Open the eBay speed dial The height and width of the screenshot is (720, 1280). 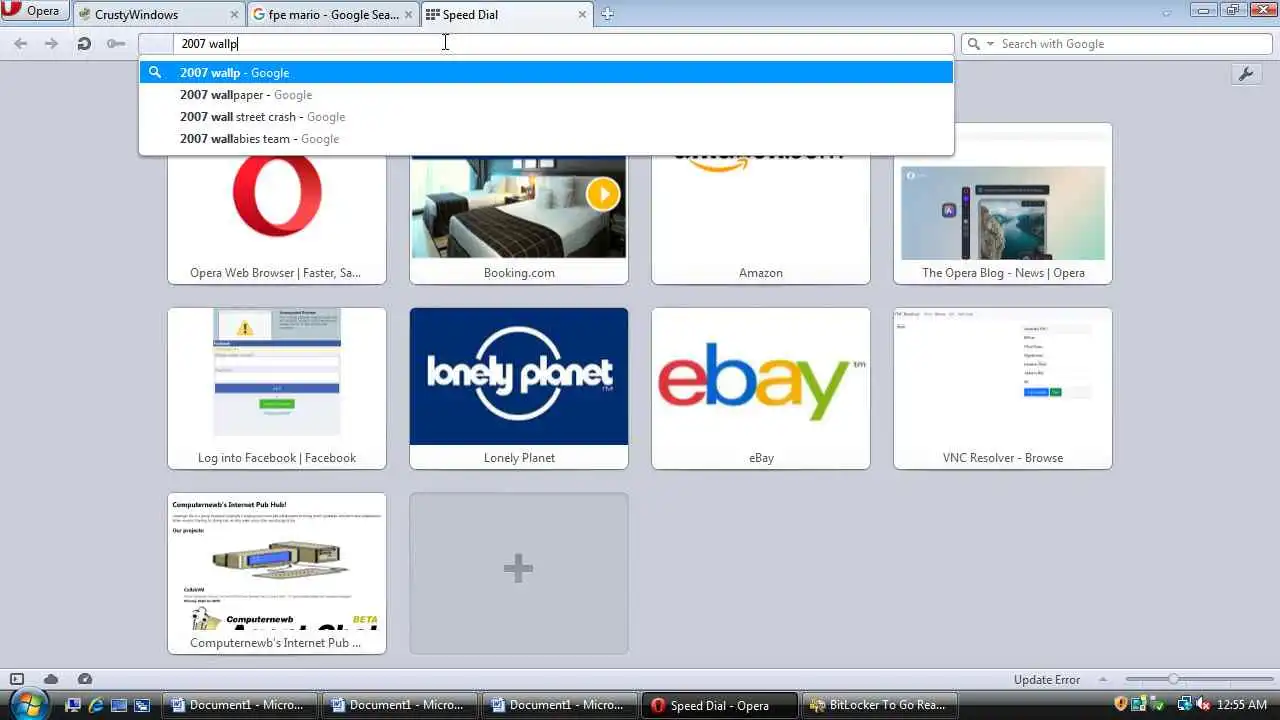[761, 388]
